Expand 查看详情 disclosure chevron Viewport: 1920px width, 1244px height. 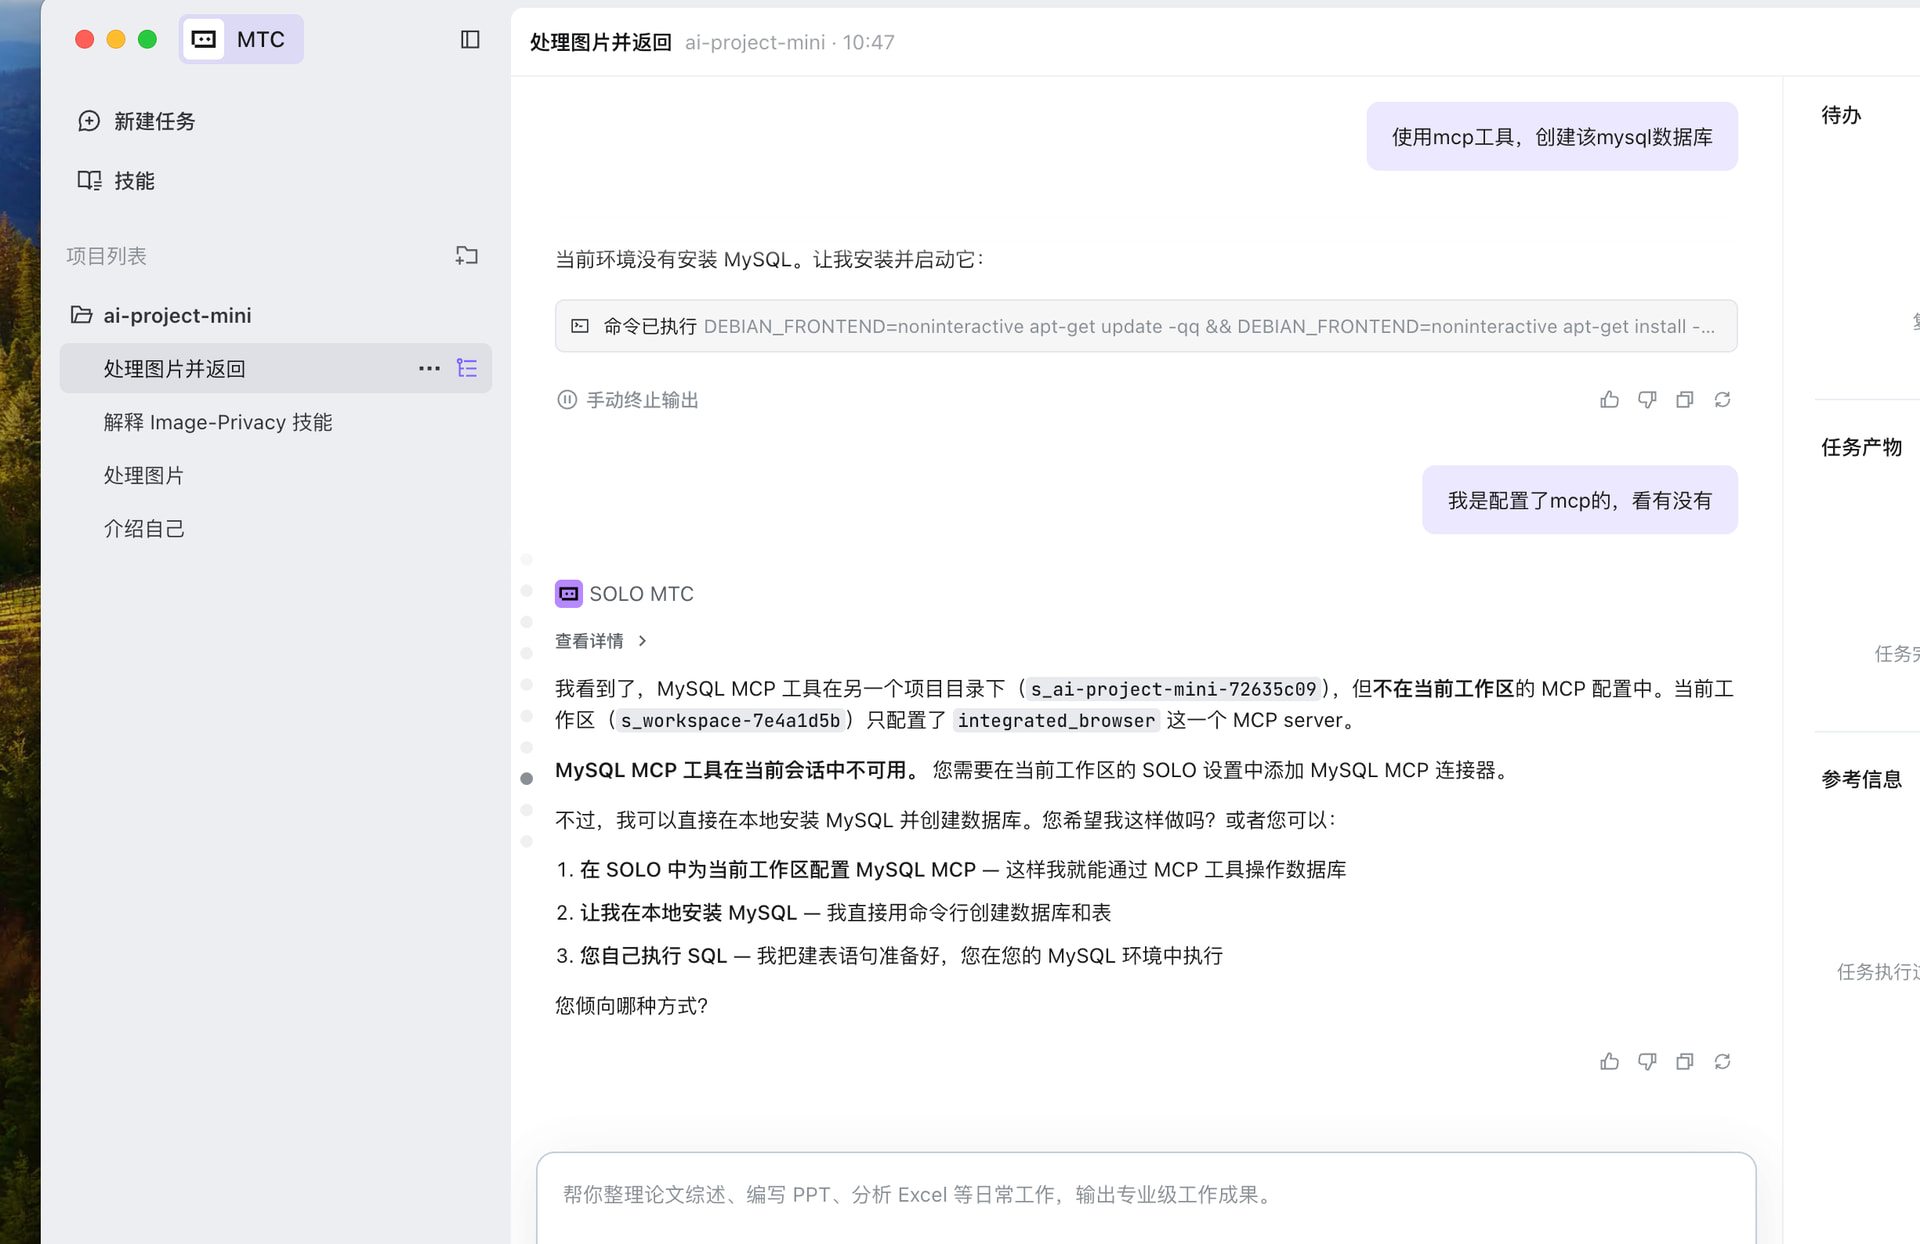642,641
